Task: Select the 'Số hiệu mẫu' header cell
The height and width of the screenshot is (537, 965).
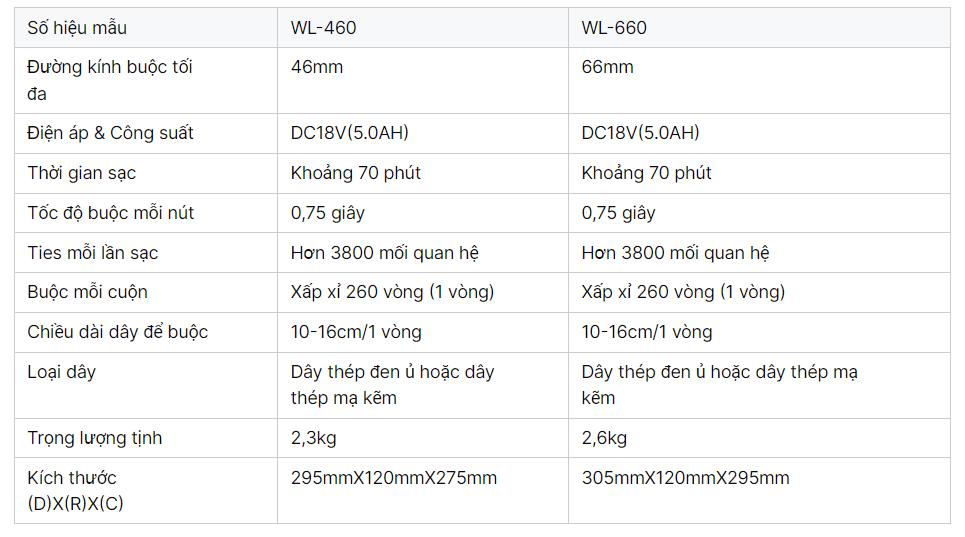Action: coord(77,28)
